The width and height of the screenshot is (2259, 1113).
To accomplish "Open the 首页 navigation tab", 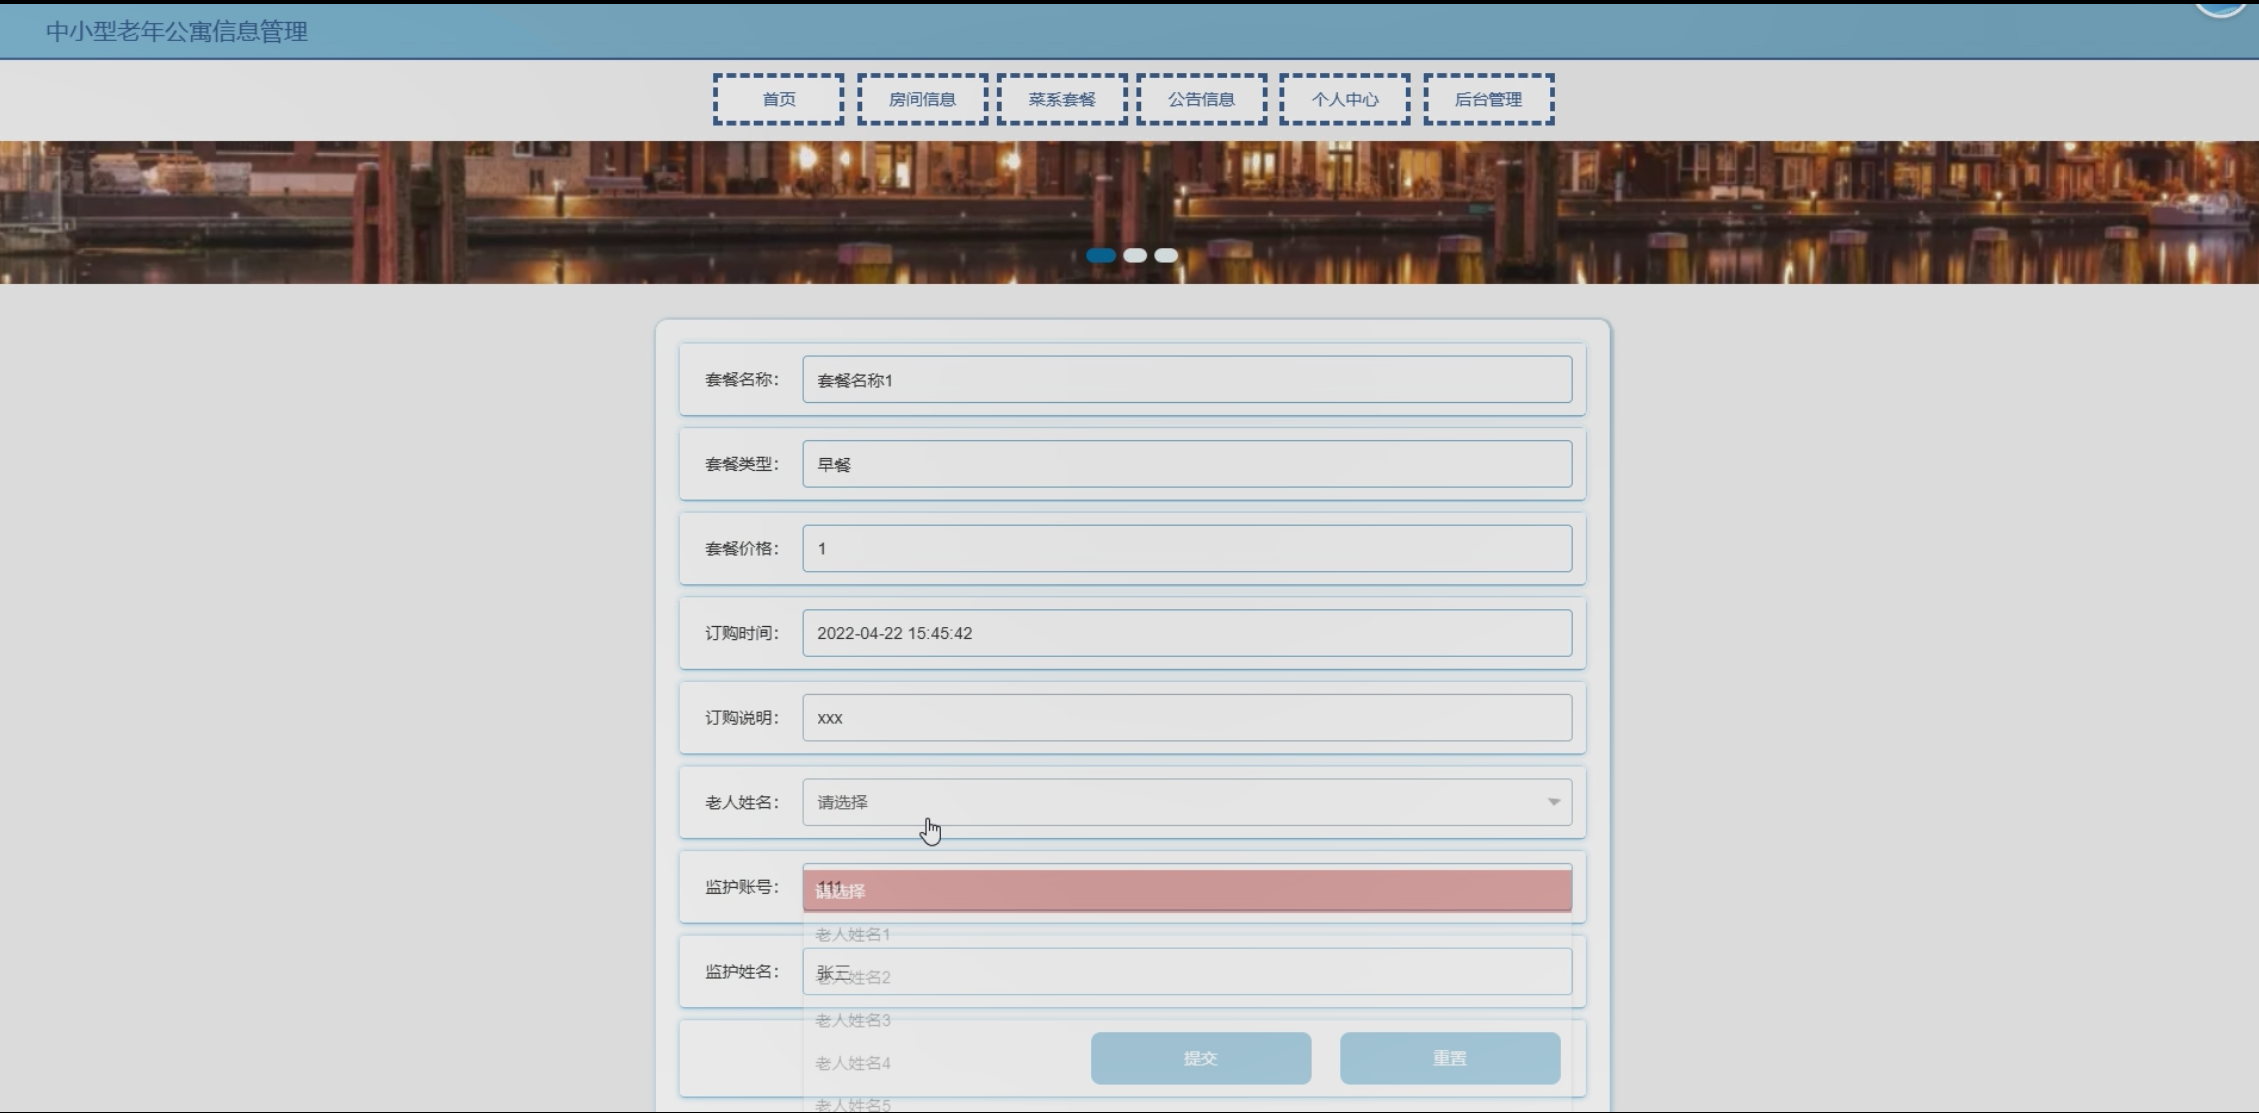I will coord(778,99).
